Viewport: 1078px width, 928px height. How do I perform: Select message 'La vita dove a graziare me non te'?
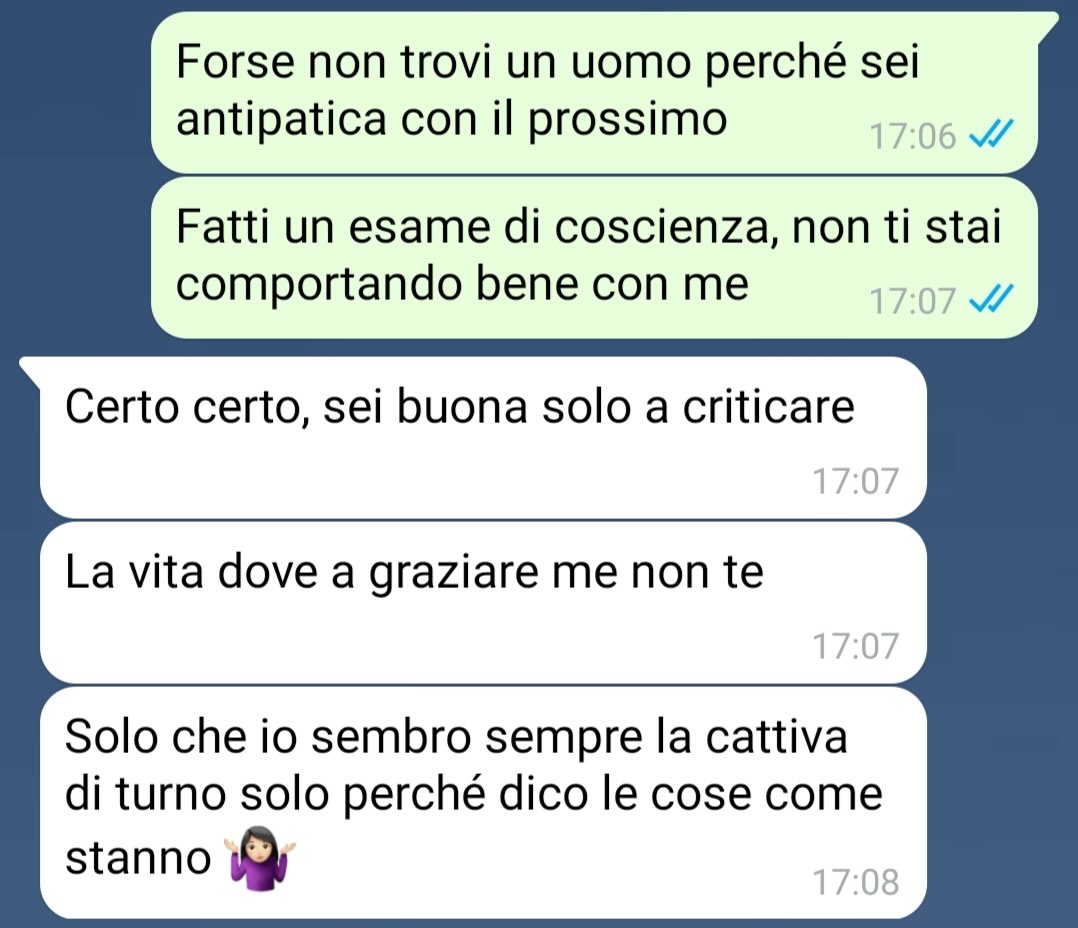483,603
